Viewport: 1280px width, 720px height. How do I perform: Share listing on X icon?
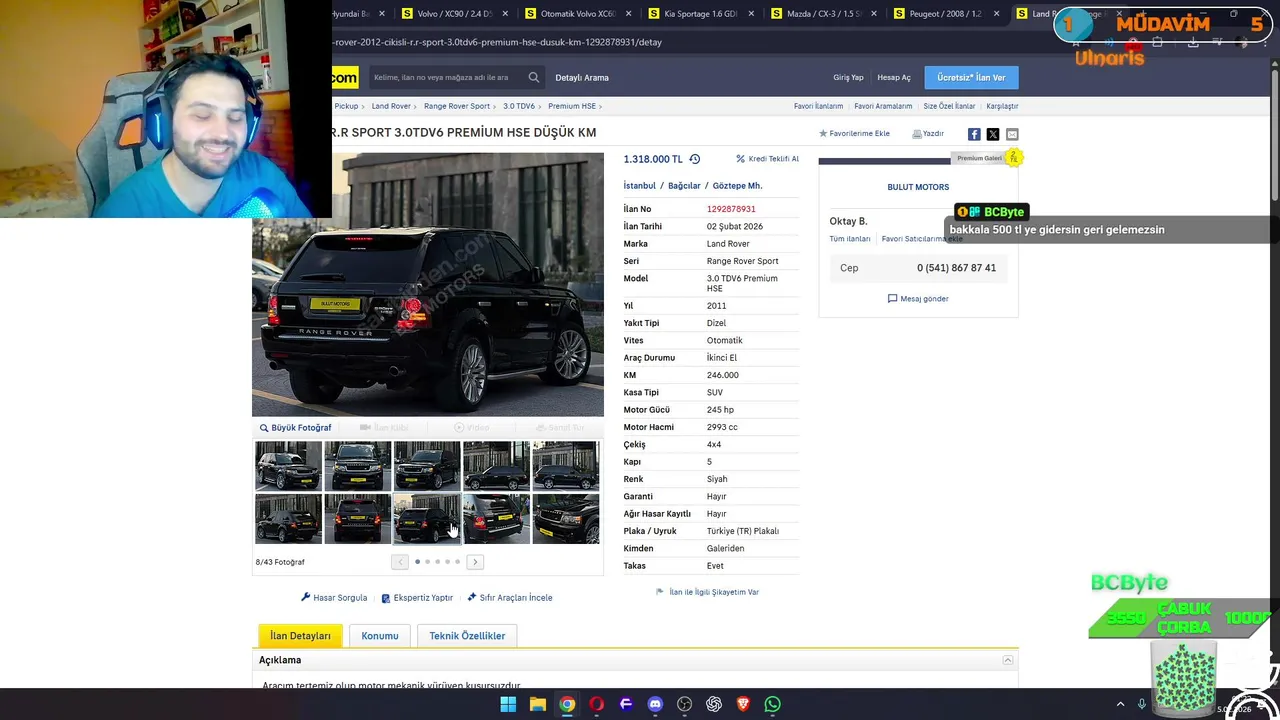point(993,134)
